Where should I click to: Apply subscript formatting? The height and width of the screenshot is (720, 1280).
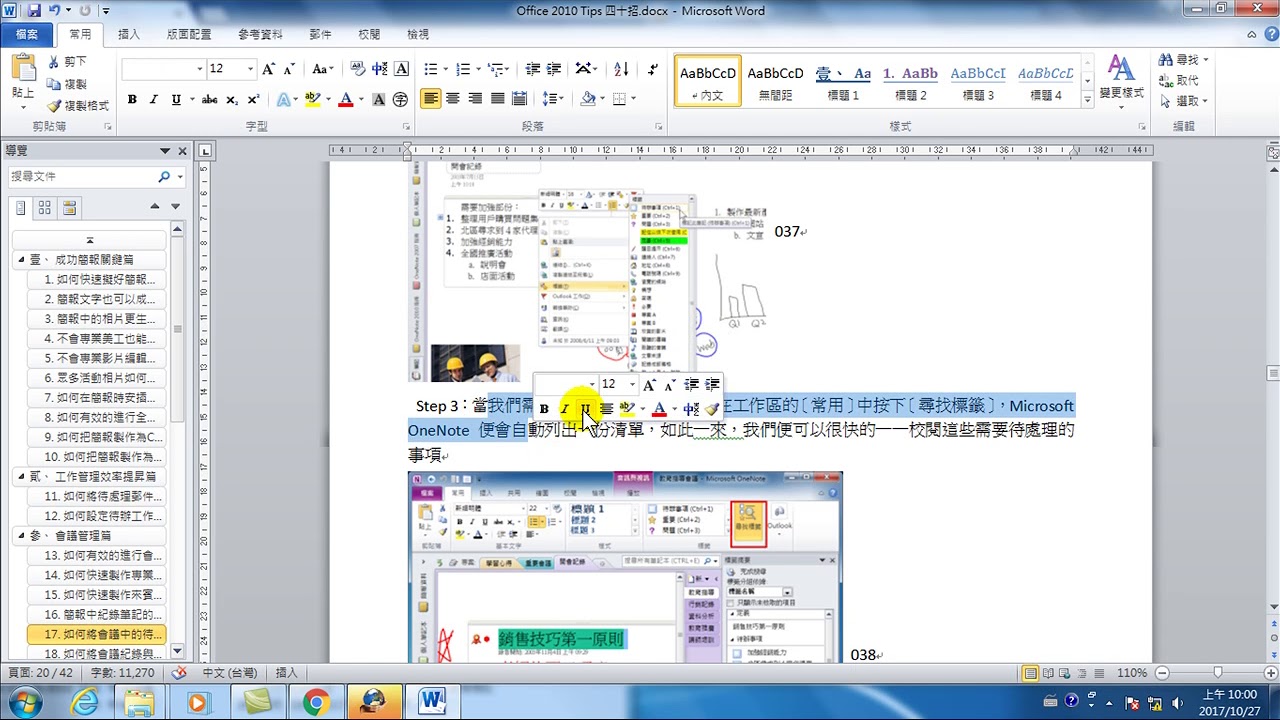coord(232,99)
